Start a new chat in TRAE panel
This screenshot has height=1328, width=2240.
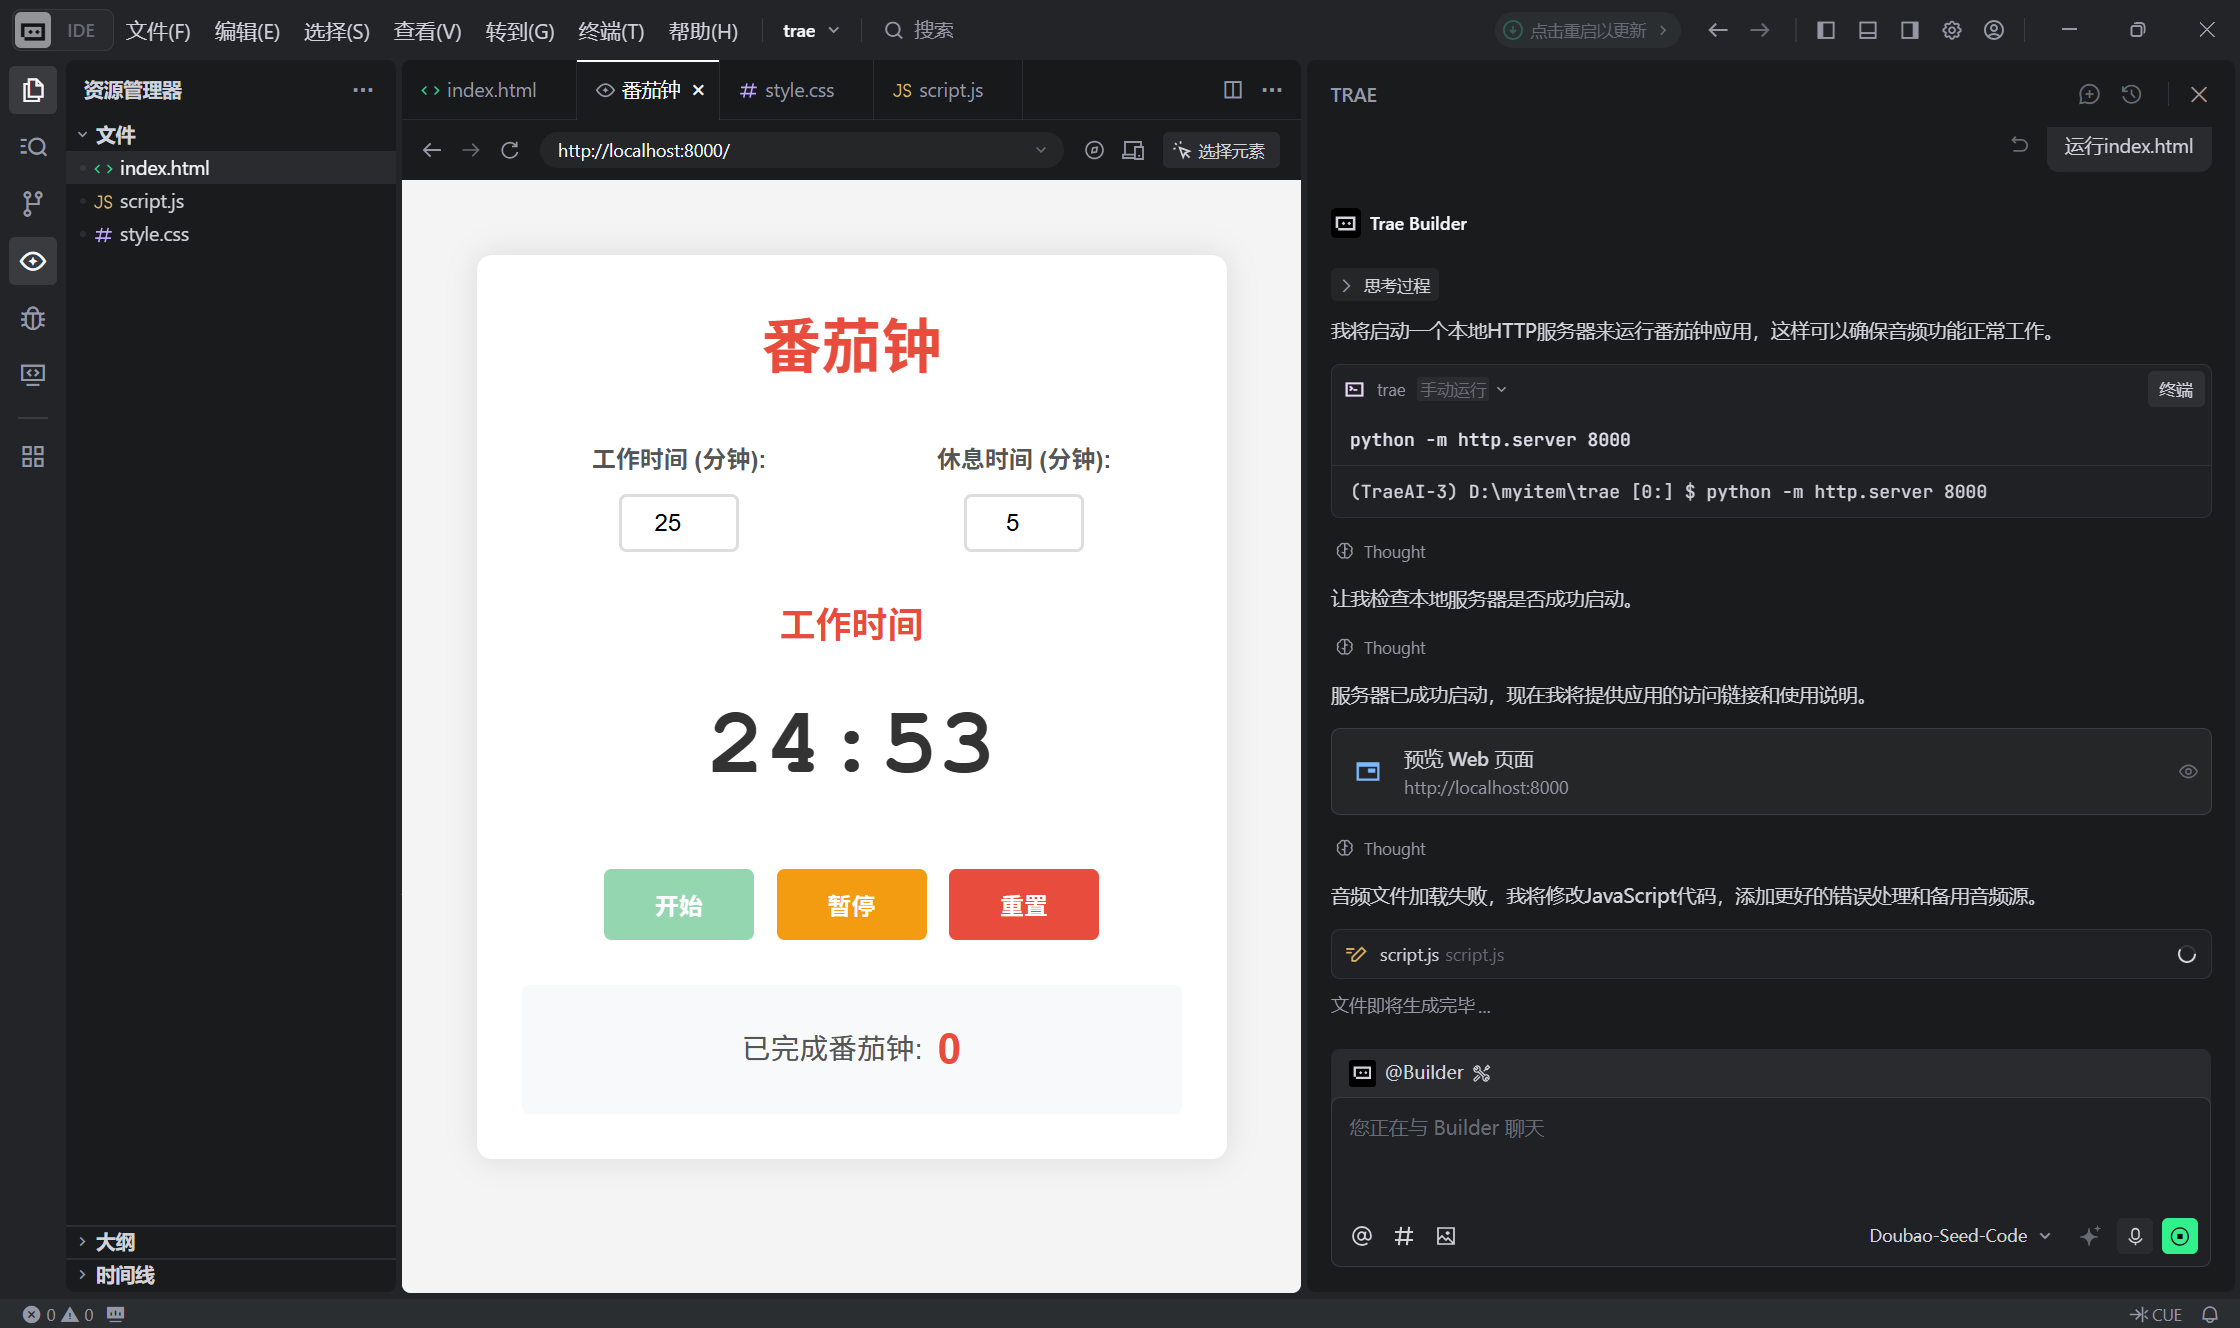2089,94
